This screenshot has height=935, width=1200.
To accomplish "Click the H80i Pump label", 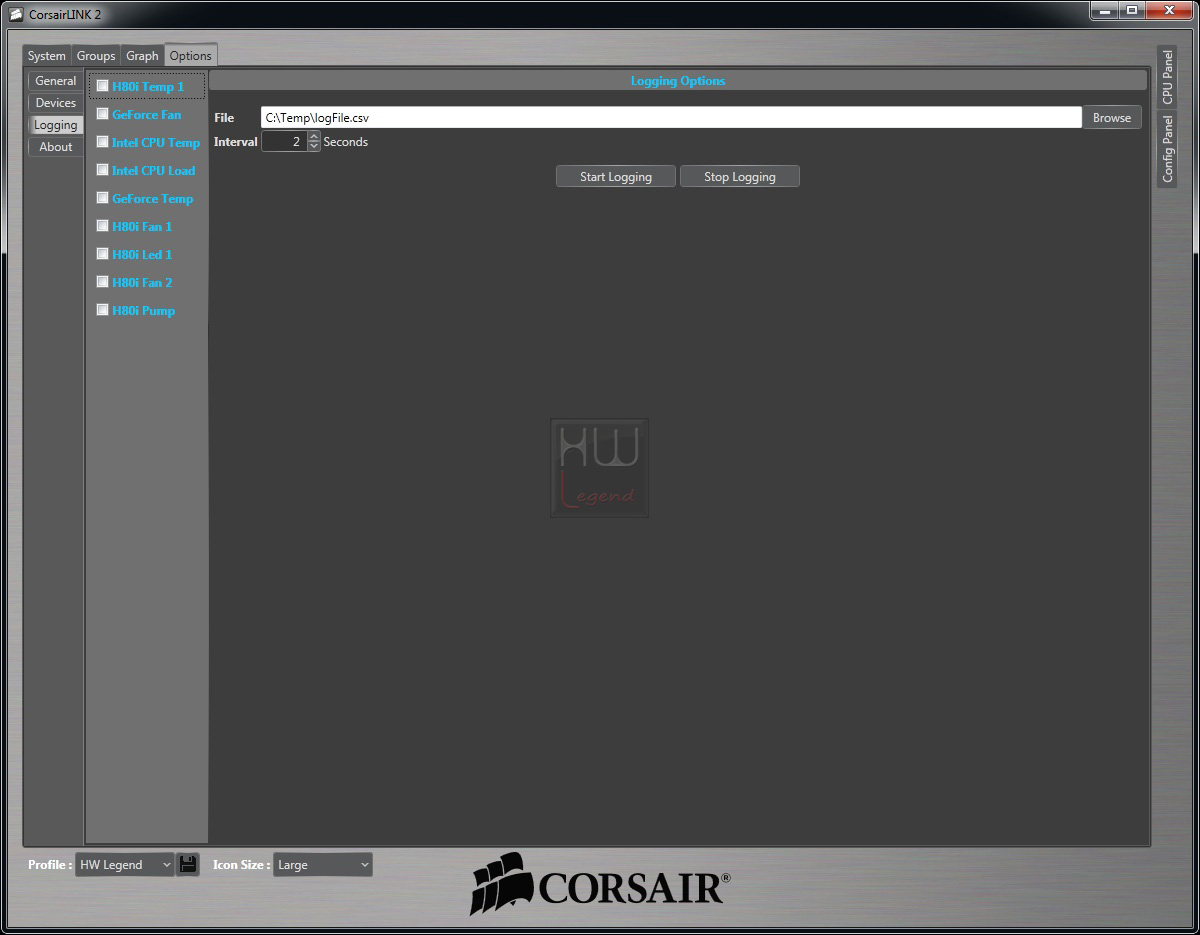I will point(143,310).
